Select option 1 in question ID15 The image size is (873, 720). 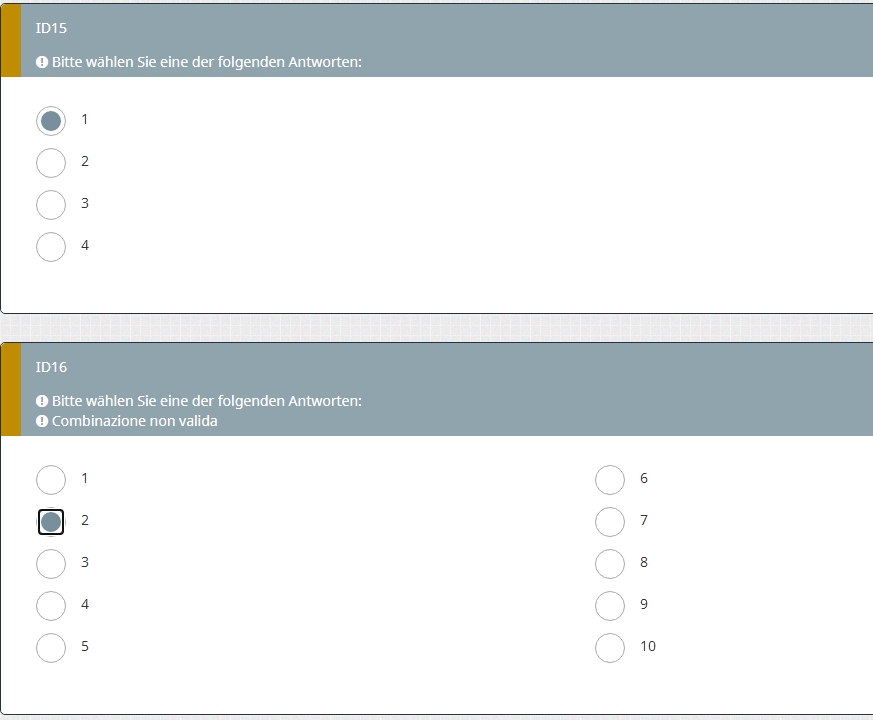pyautogui.click(x=51, y=121)
